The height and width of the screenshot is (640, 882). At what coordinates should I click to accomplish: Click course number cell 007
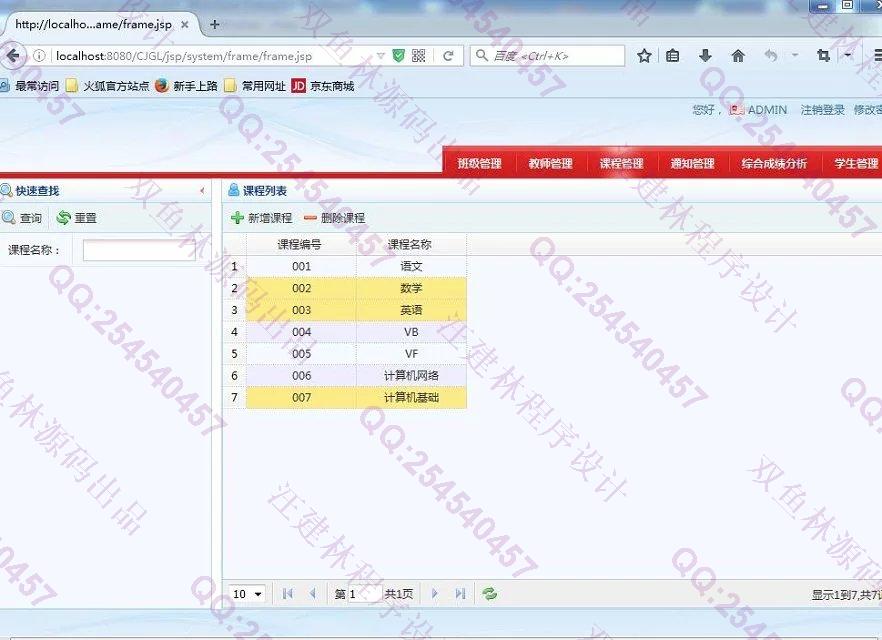[x=302, y=398]
